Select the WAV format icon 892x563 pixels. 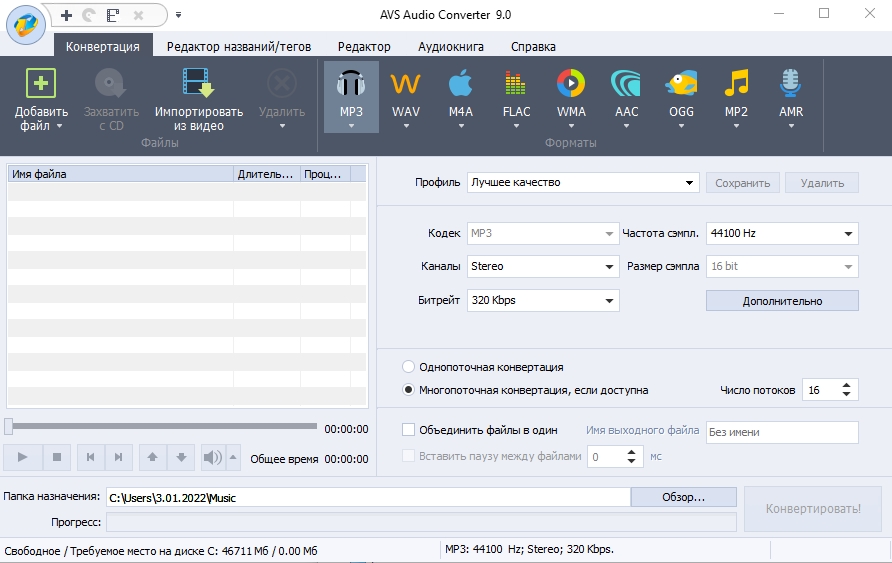coord(406,84)
